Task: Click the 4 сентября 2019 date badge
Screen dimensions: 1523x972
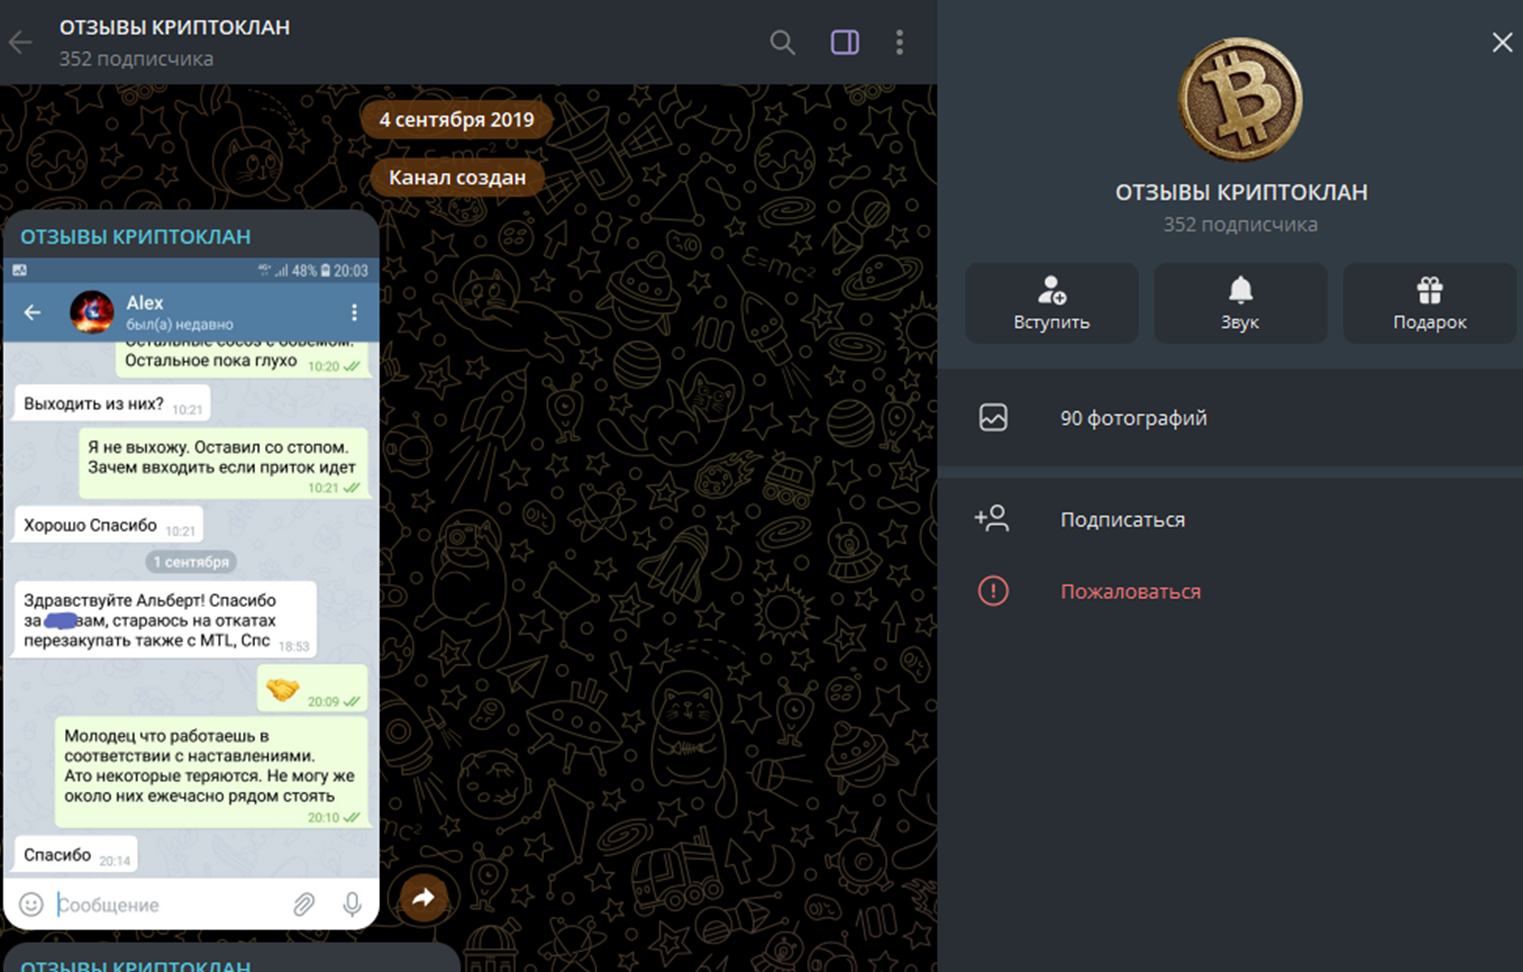Action: (456, 120)
